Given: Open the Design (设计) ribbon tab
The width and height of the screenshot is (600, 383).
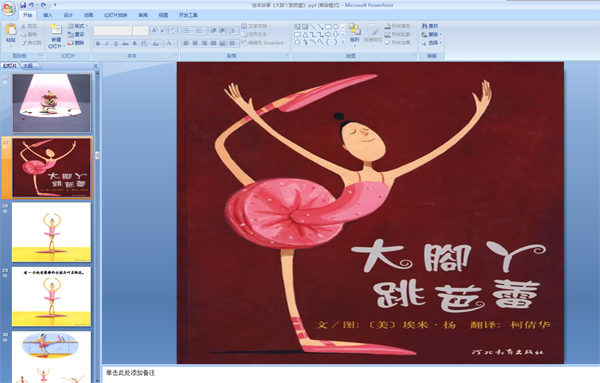Looking at the screenshot, I should 68,15.
